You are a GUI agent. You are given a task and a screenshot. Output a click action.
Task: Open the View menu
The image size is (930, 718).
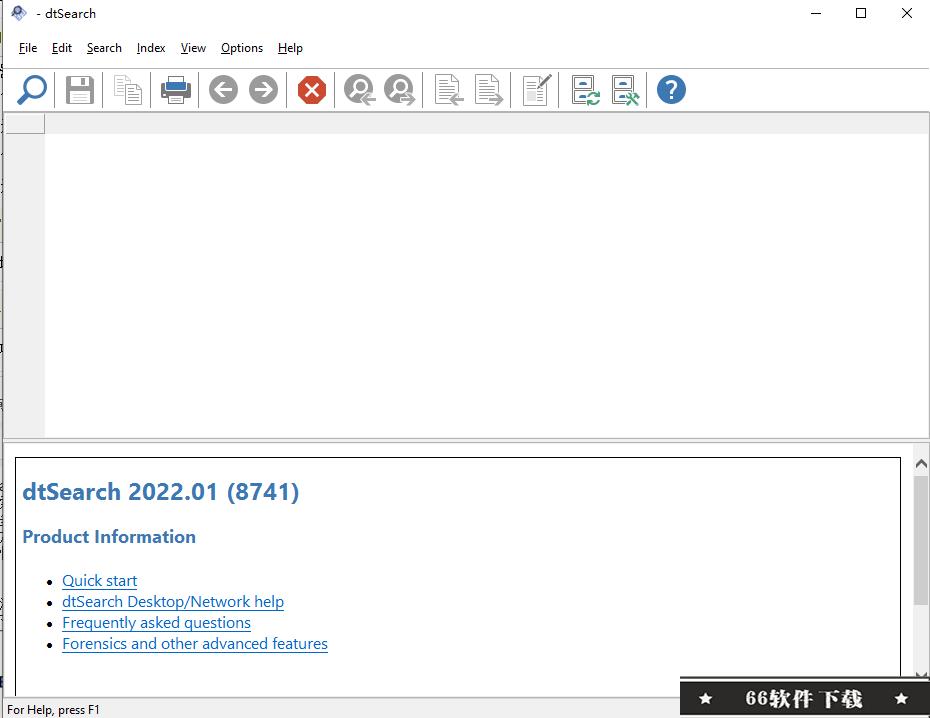pos(193,48)
